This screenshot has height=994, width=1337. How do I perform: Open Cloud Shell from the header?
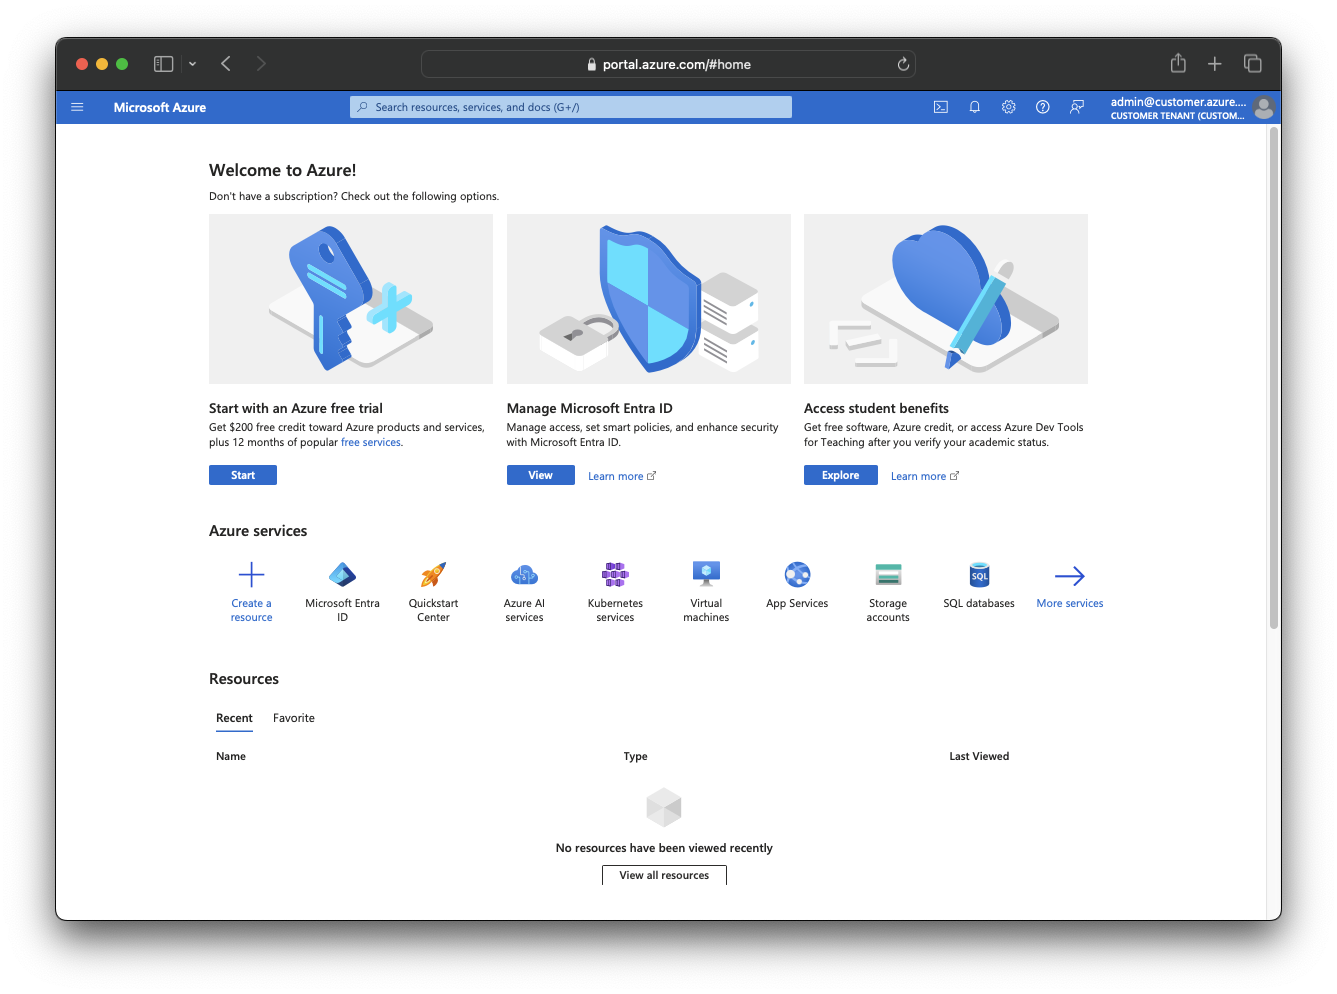tap(941, 107)
